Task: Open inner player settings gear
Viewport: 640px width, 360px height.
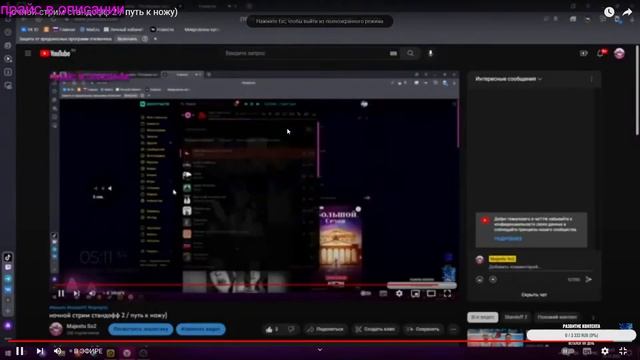Action: coord(399,293)
